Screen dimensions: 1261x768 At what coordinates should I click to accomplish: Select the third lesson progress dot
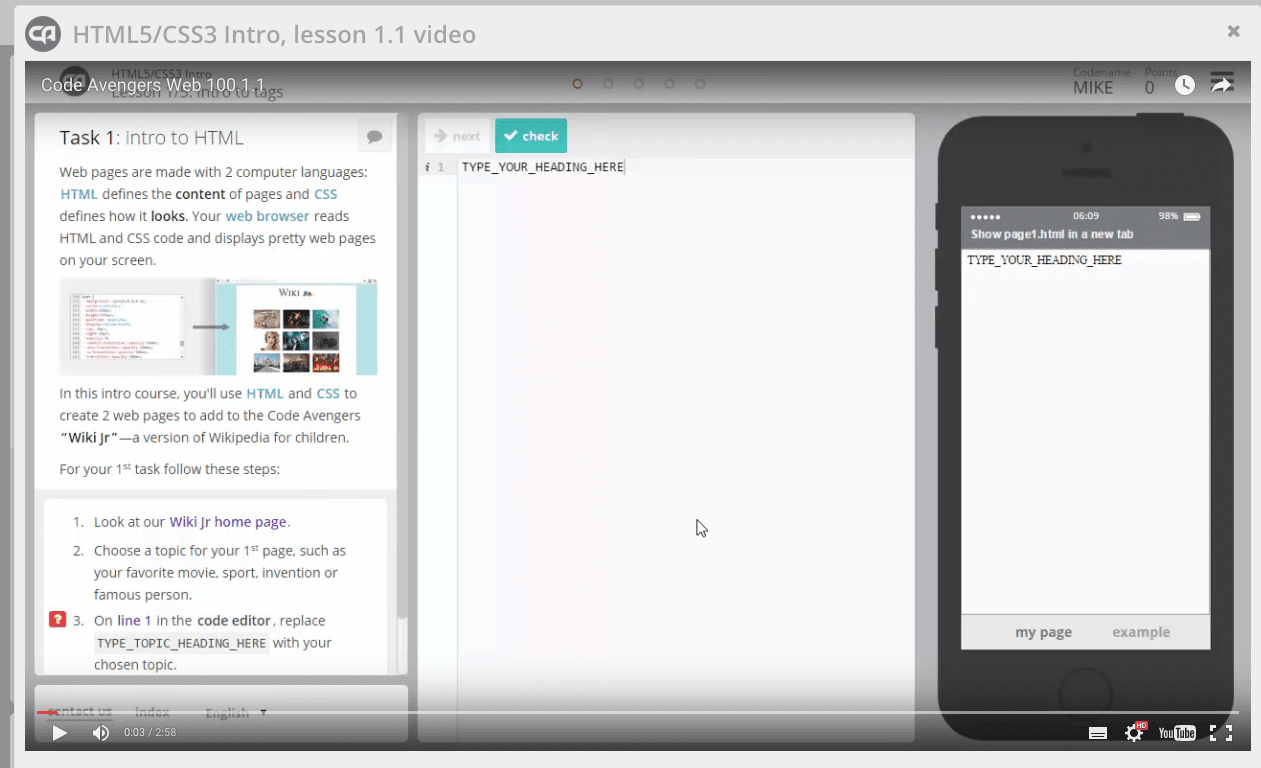point(639,84)
